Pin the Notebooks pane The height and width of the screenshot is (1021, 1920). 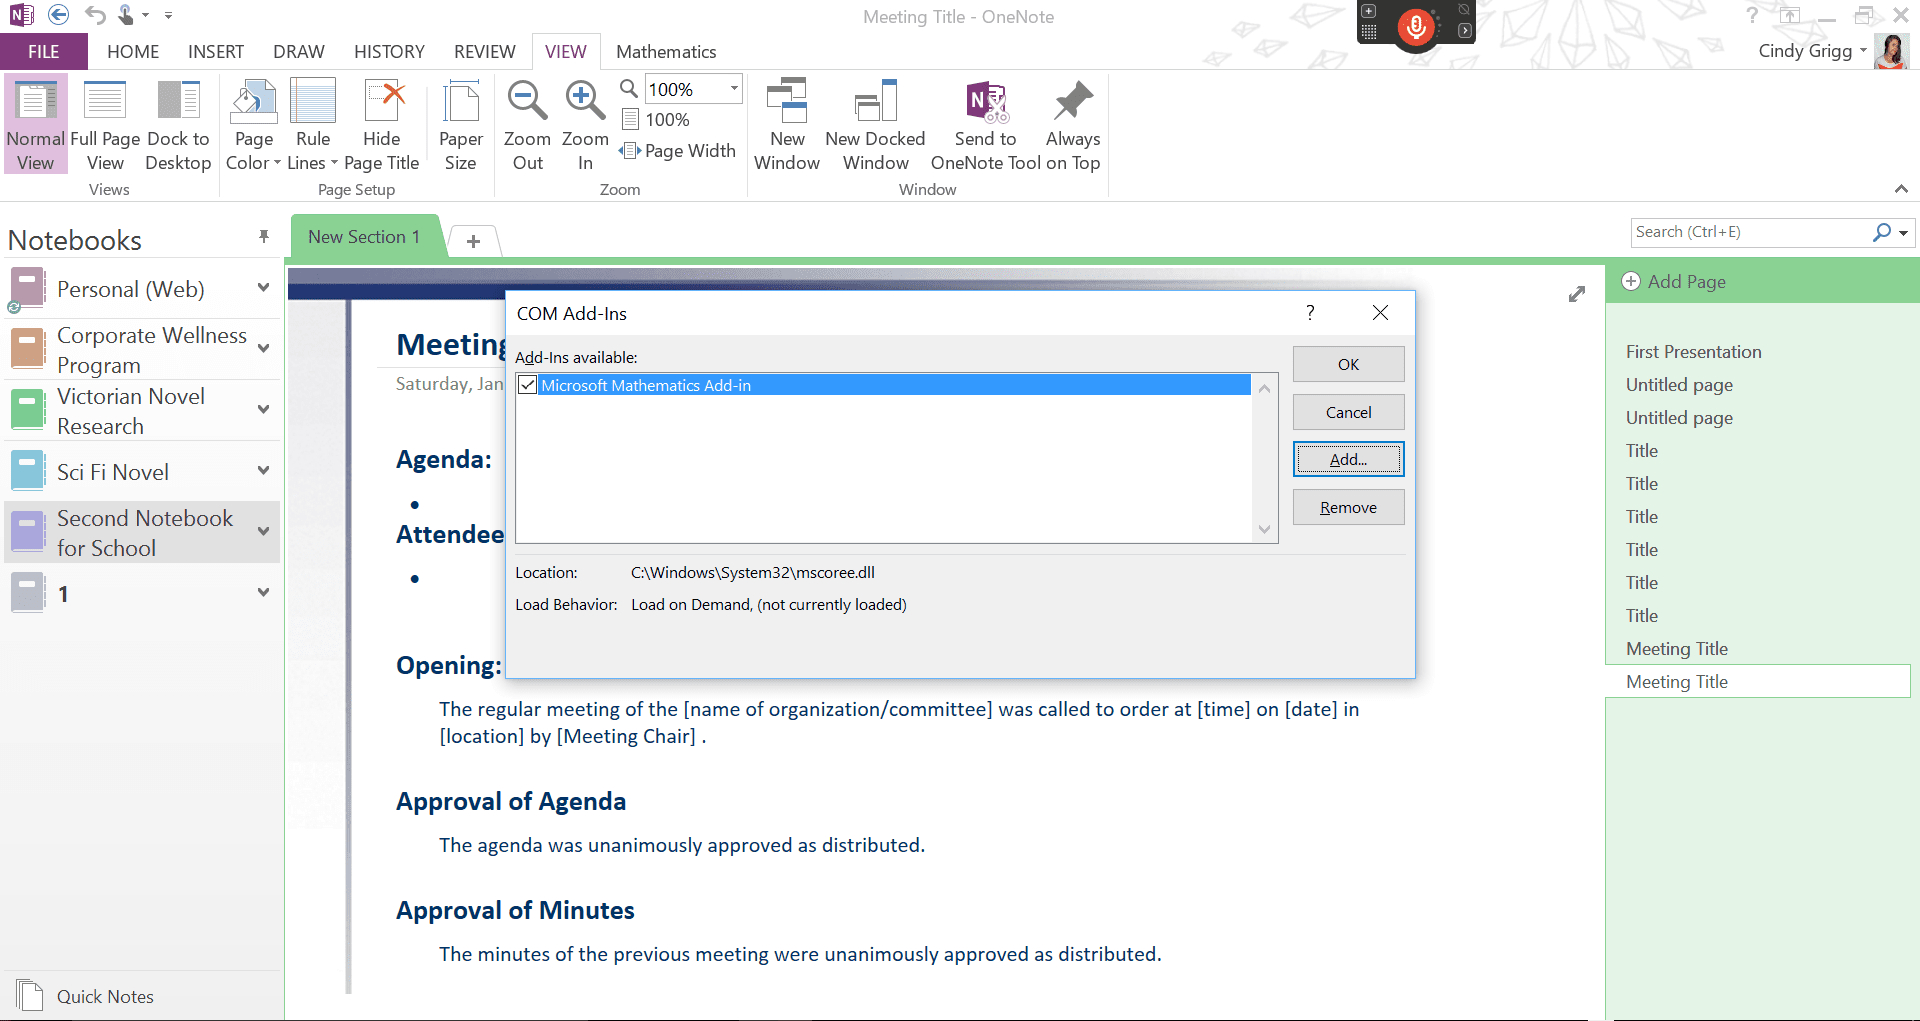coord(264,237)
